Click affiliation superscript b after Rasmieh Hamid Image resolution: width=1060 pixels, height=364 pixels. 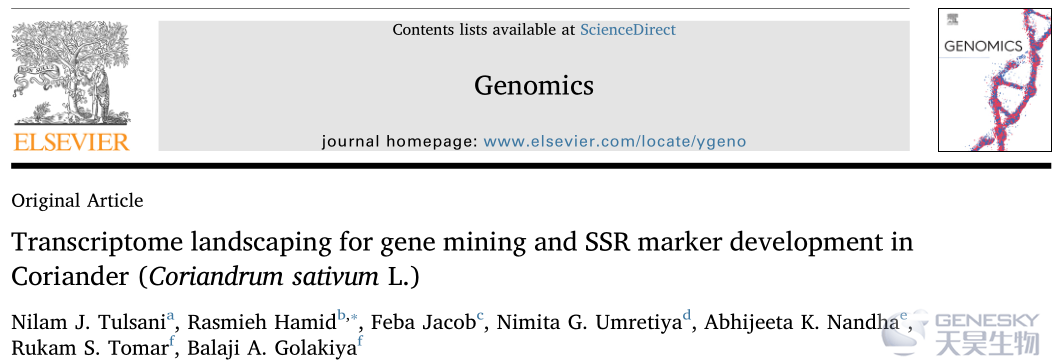pyautogui.click(x=341, y=315)
